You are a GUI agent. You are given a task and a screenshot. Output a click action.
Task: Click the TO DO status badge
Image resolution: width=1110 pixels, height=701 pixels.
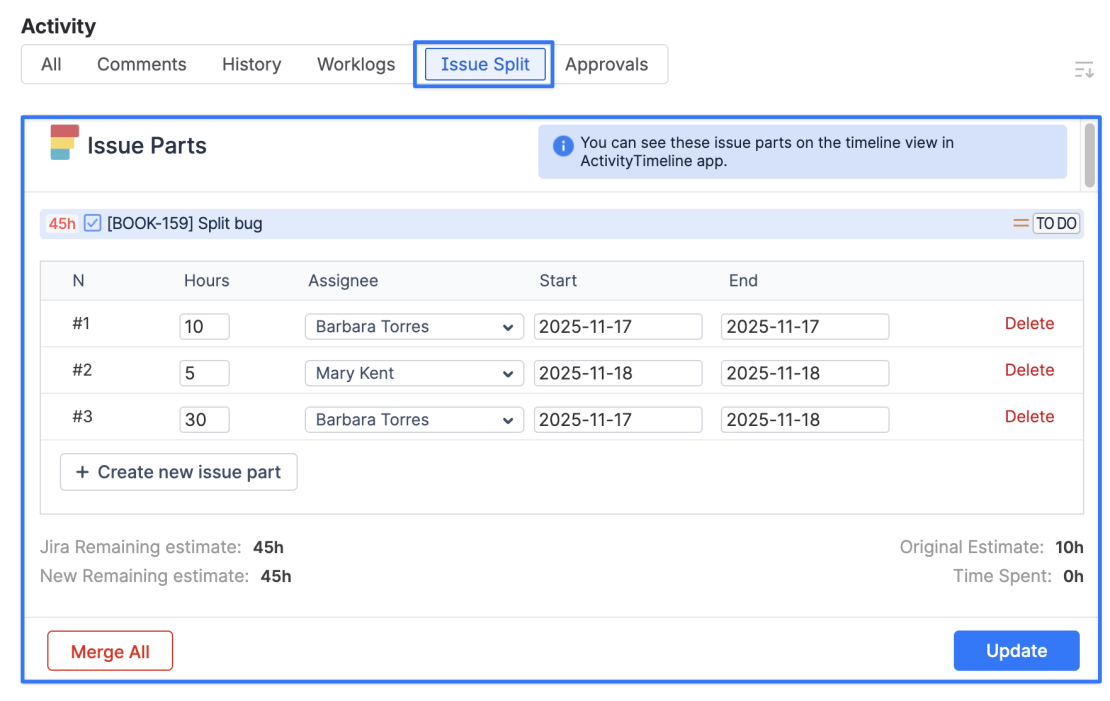(1056, 224)
